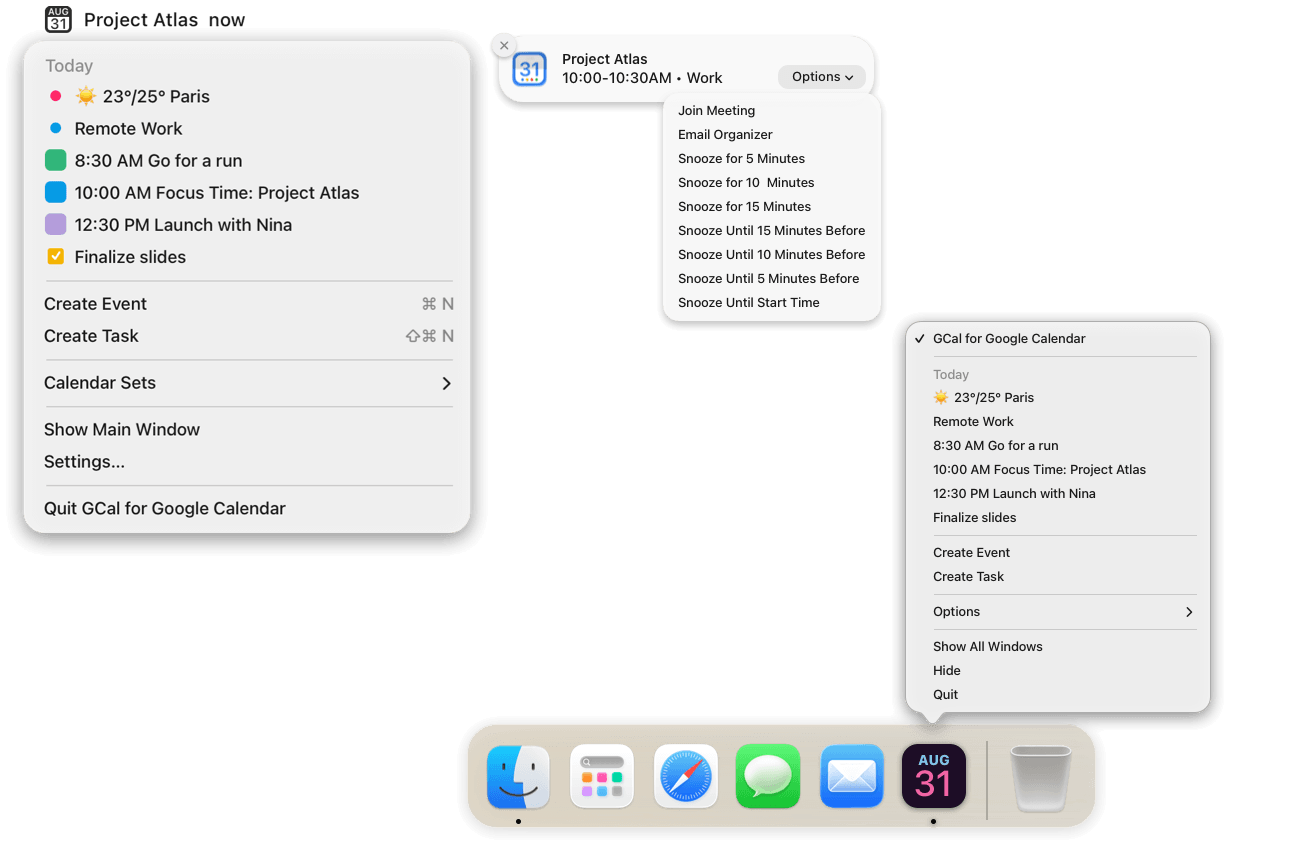Open Messages from the Dock
This screenshot has height=844, width=1300.
coord(768,777)
